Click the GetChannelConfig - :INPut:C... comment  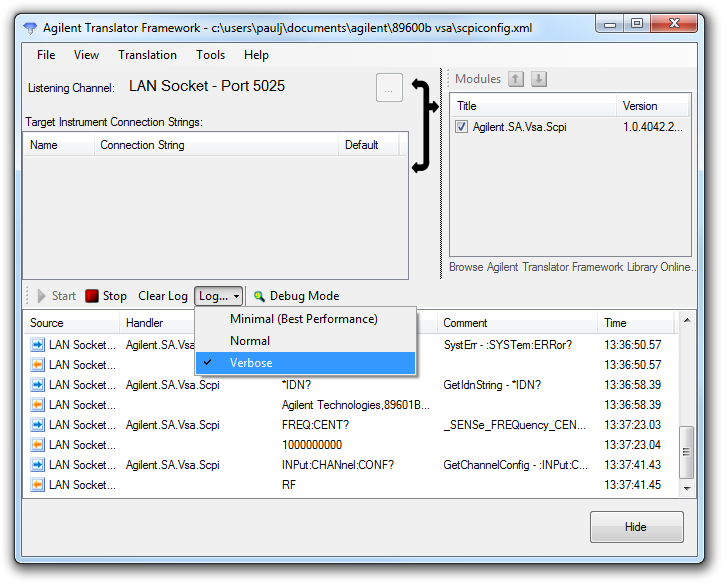coord(516,464)
